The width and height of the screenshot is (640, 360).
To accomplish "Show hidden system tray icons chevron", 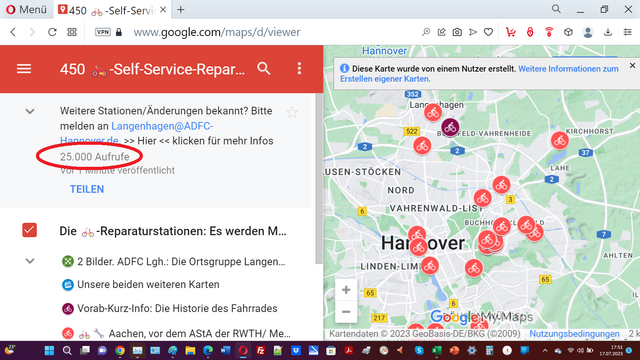I will tap(545, 350).
